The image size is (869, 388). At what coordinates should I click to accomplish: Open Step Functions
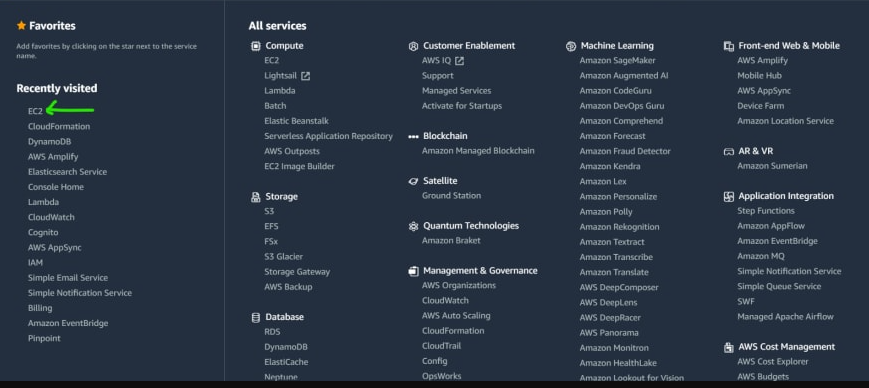[x=765, y=211]
